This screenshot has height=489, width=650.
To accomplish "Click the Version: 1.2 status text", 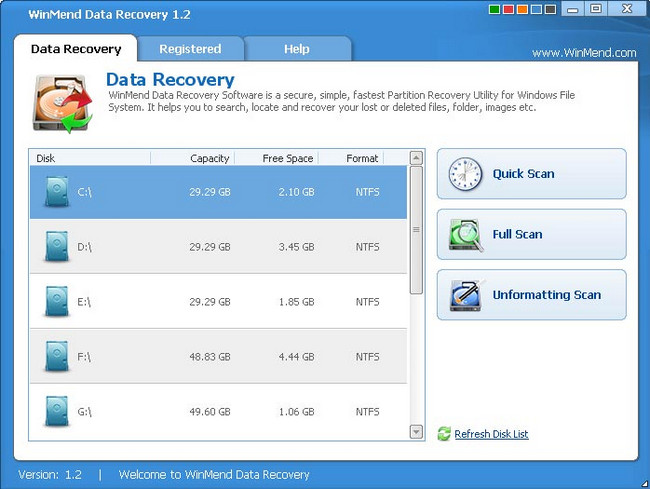I will click(50, 474).
